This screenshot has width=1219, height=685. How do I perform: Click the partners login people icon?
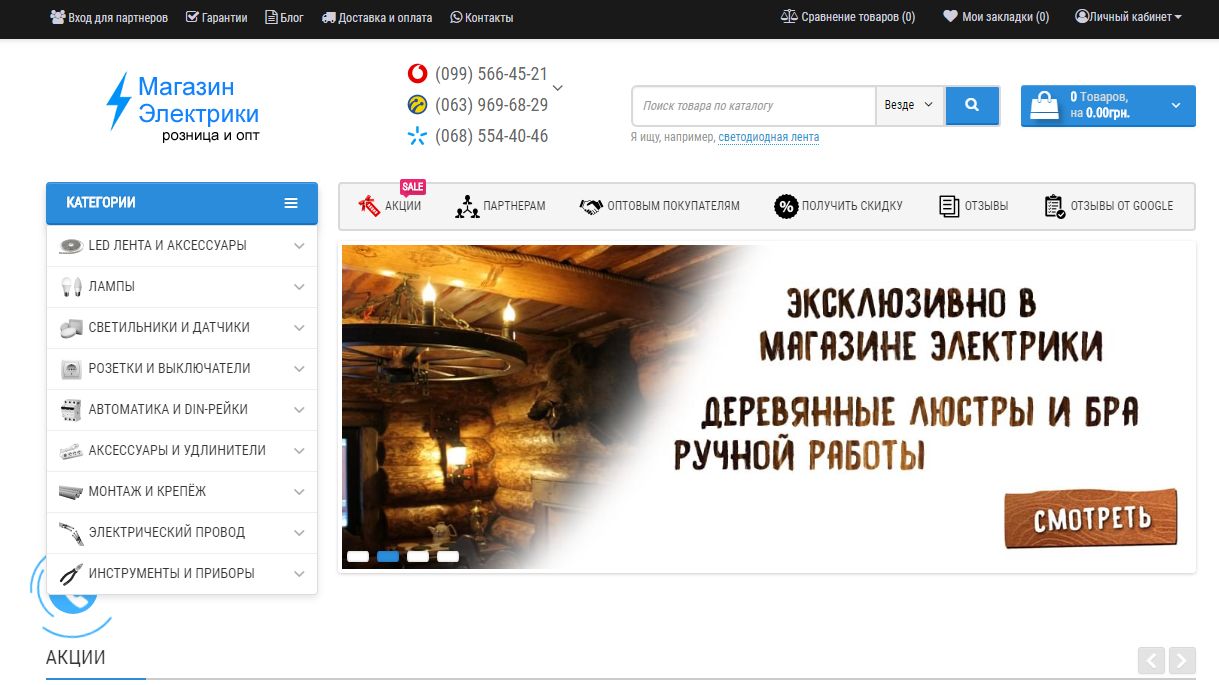pyautogui.click(x=57, y=17)
